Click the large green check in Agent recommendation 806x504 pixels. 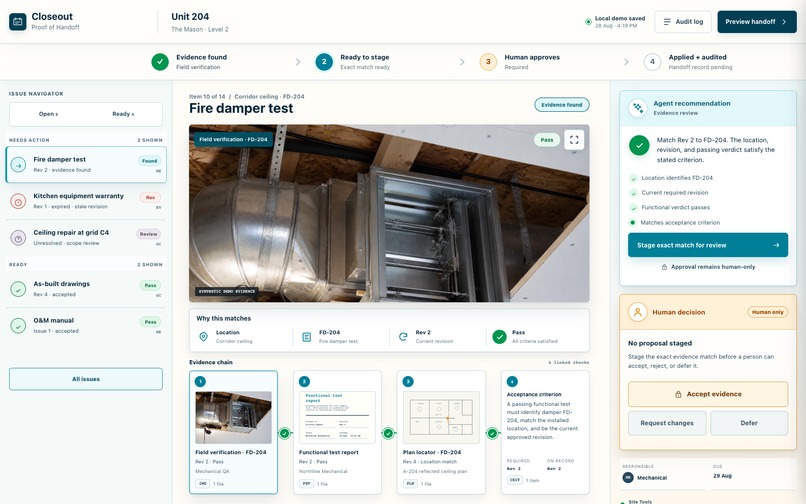639,146
